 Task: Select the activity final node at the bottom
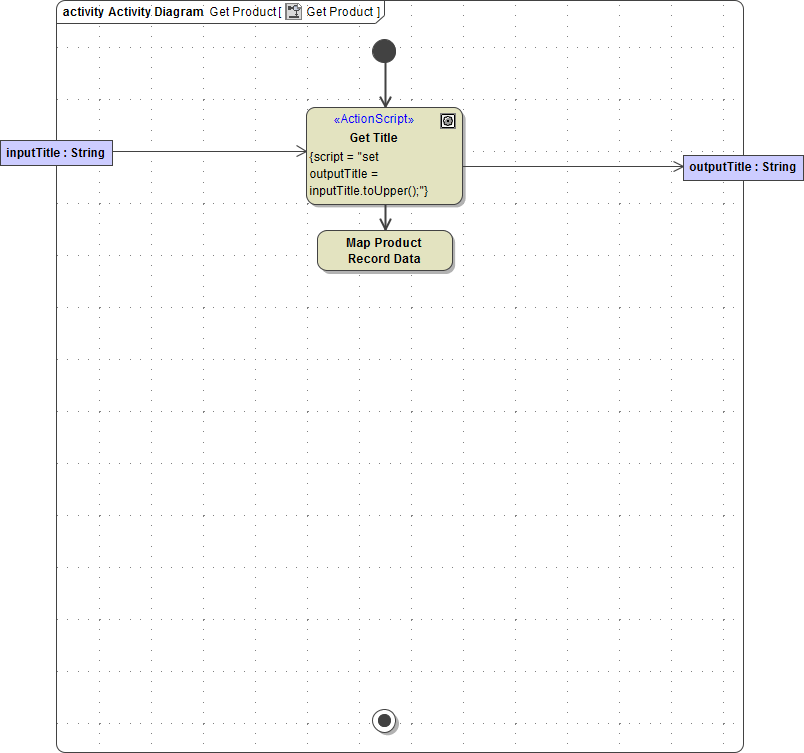(384, 720)
